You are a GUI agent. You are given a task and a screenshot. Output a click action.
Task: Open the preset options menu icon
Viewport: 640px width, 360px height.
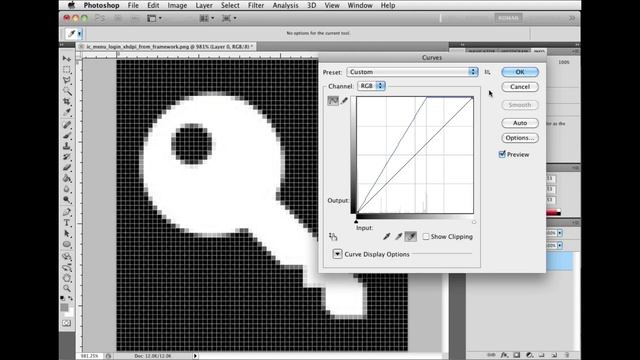click(487, 72)
